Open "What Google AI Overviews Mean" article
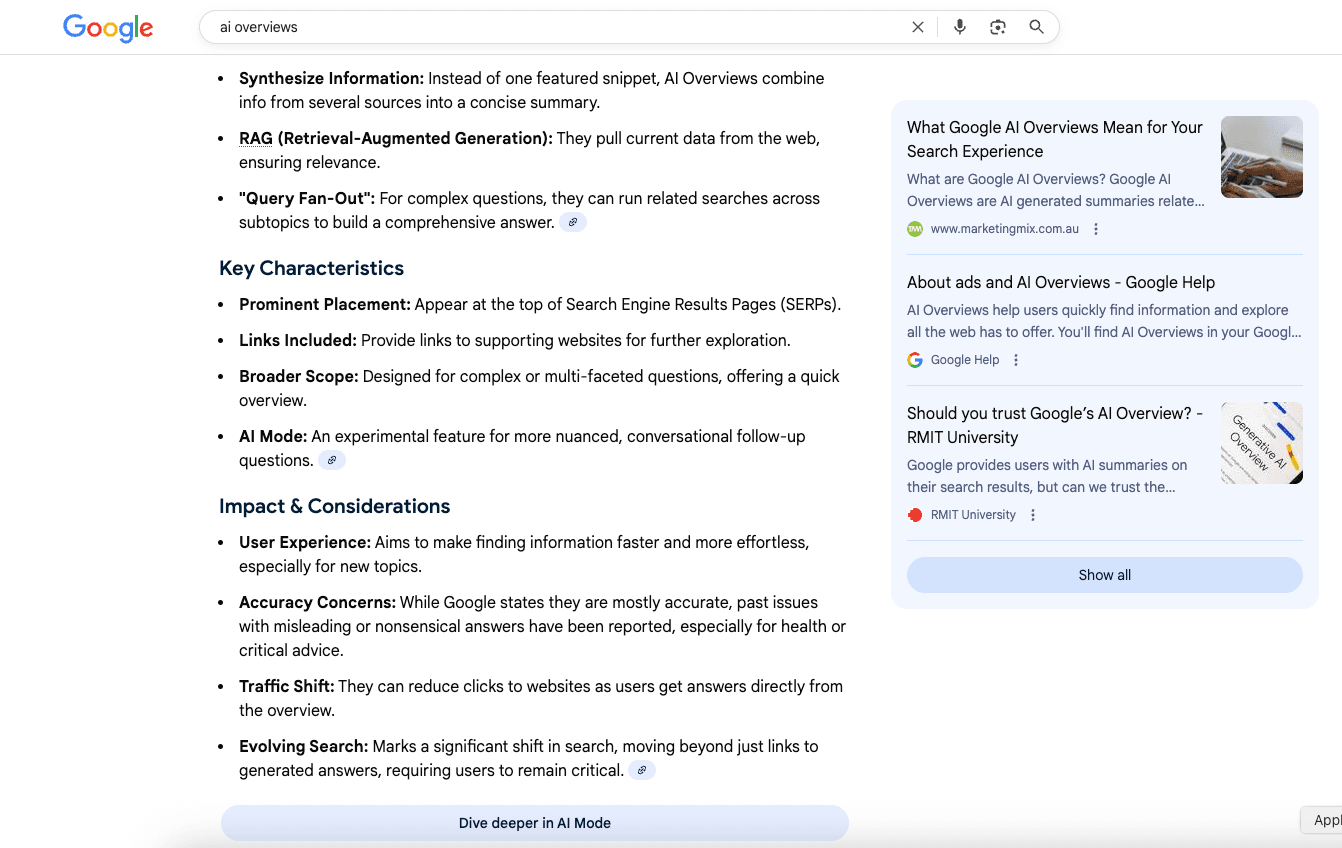The image size is (1342, 848). click(x=1054, y=138)
